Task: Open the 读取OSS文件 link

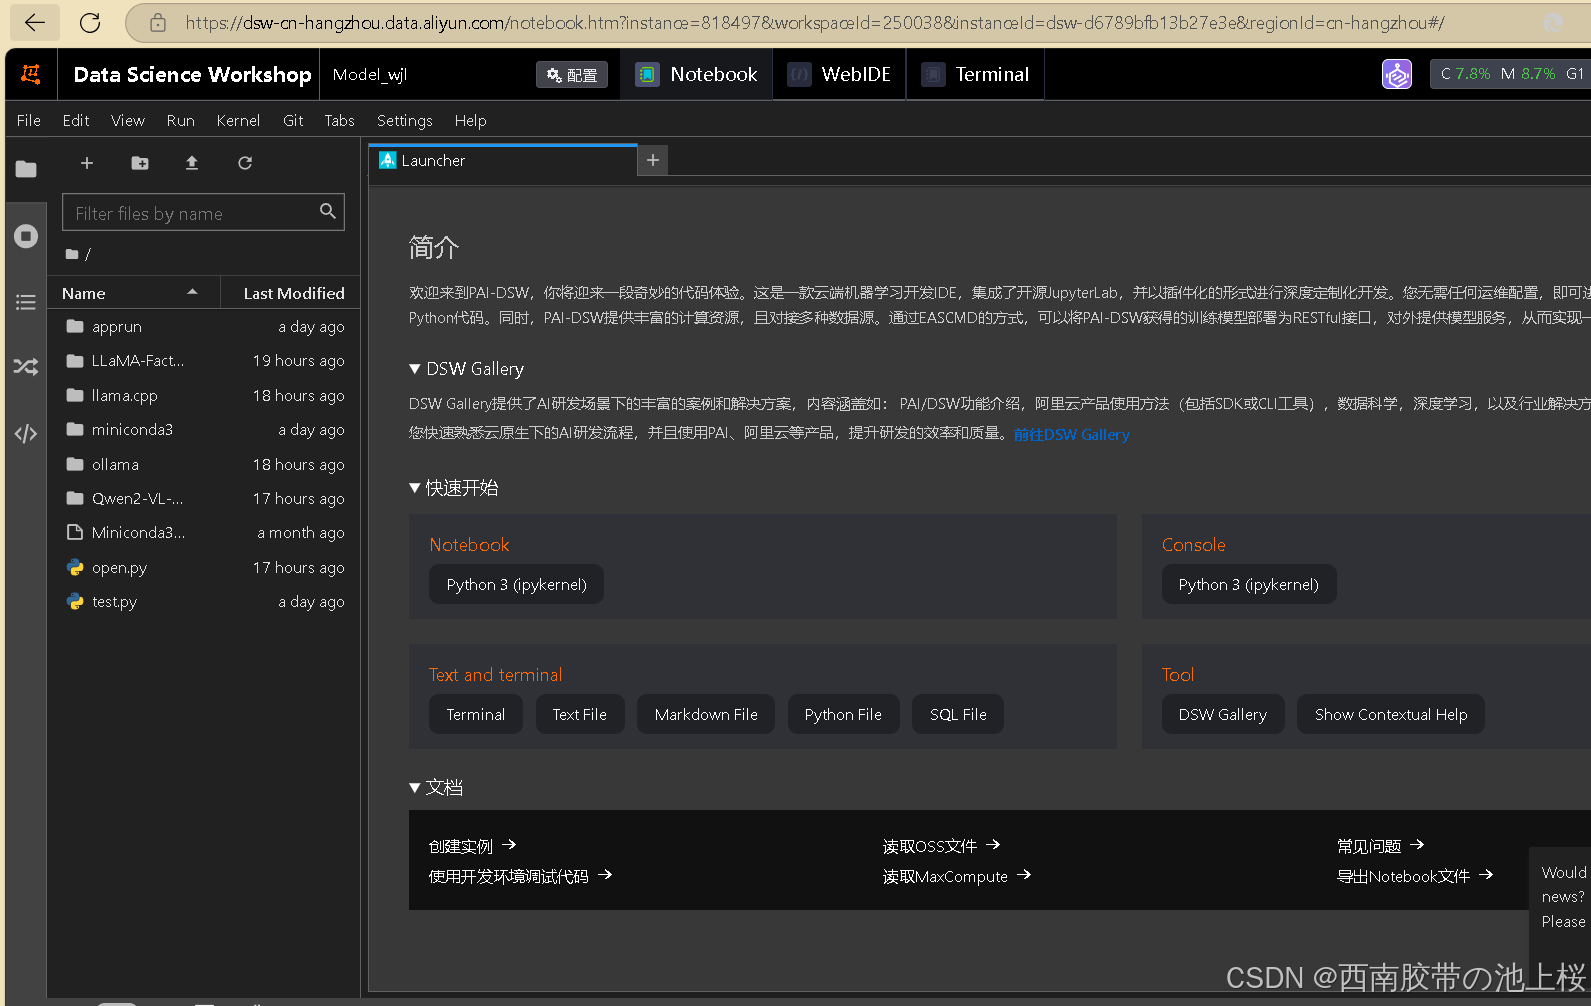Action: 942,846
